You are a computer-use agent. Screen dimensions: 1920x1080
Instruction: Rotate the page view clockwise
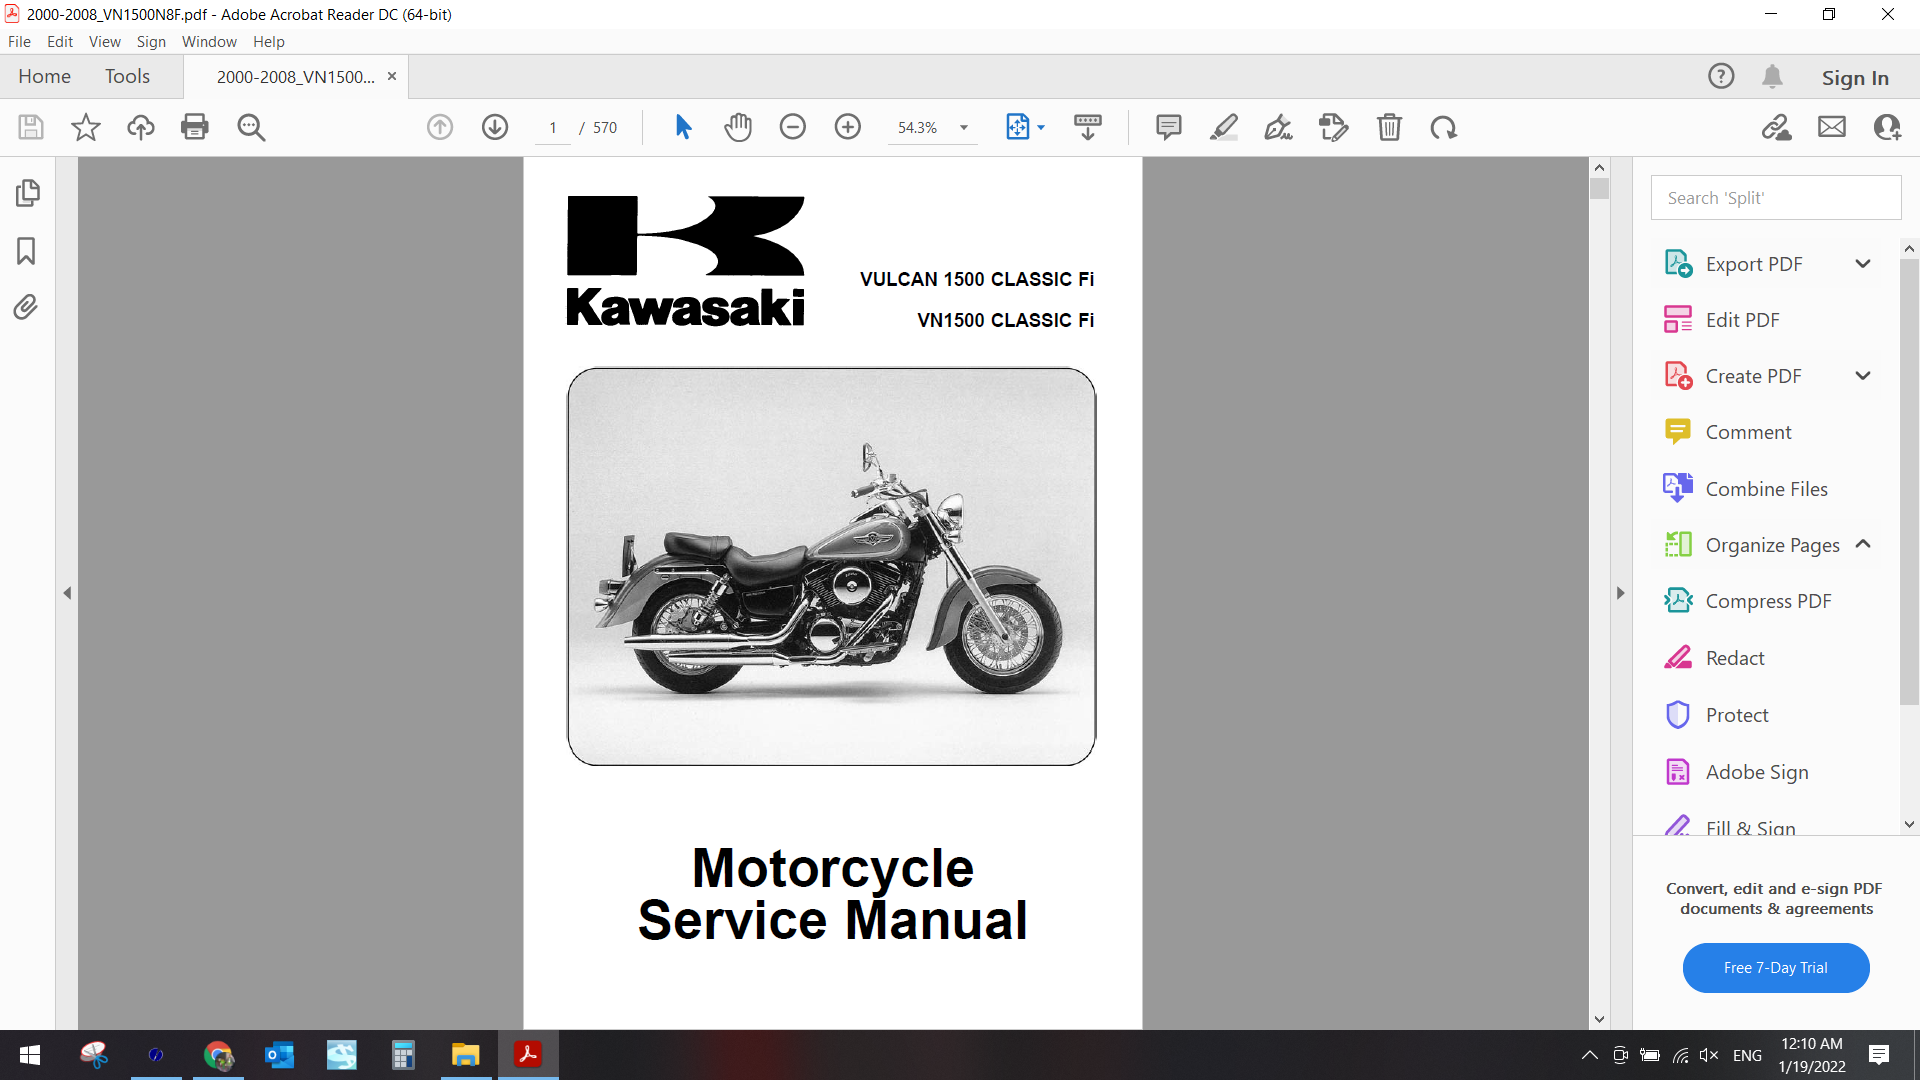(1443, 127)
